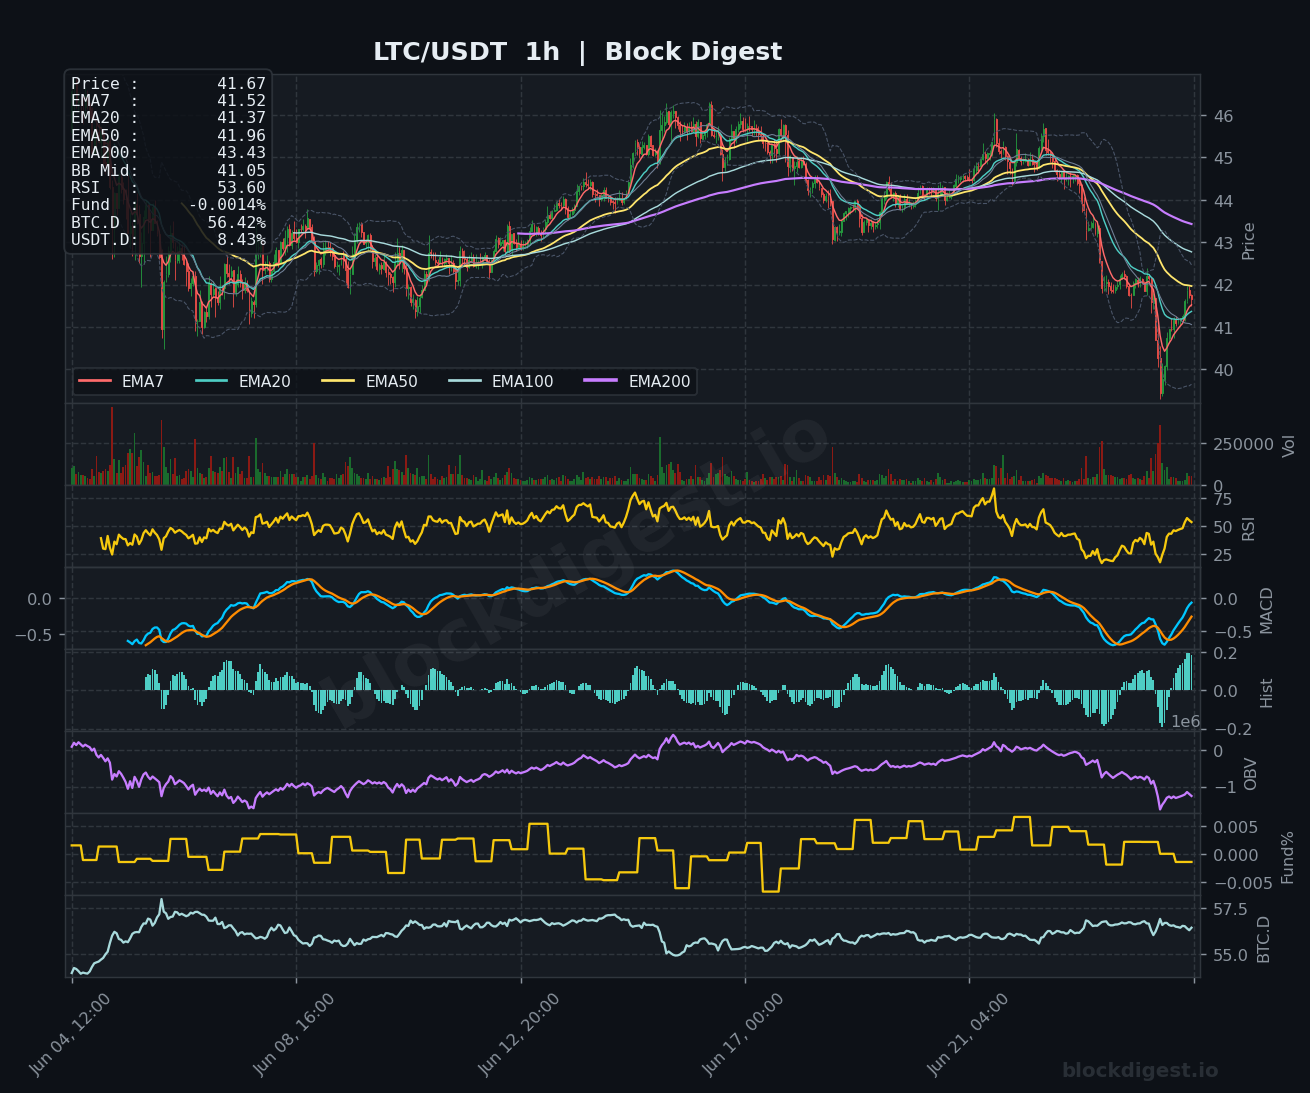This screenshot has height=1093, width=1310.
Task: Click the 40 price axis tick
Action: point(1223,370)
